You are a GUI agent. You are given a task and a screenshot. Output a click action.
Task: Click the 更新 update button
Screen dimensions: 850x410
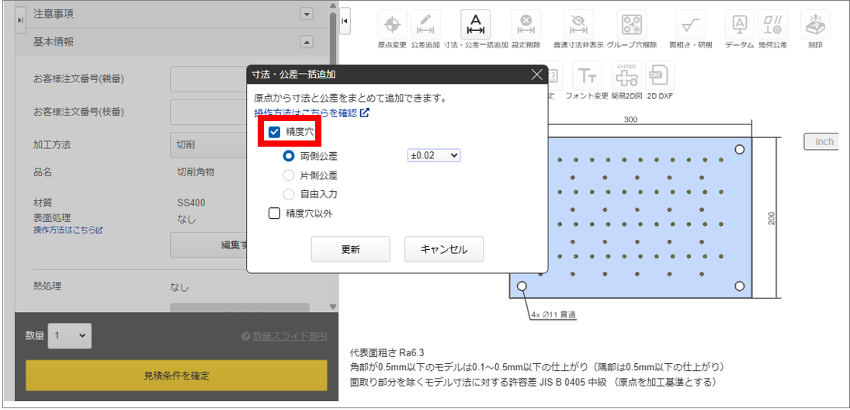(350, 249)
